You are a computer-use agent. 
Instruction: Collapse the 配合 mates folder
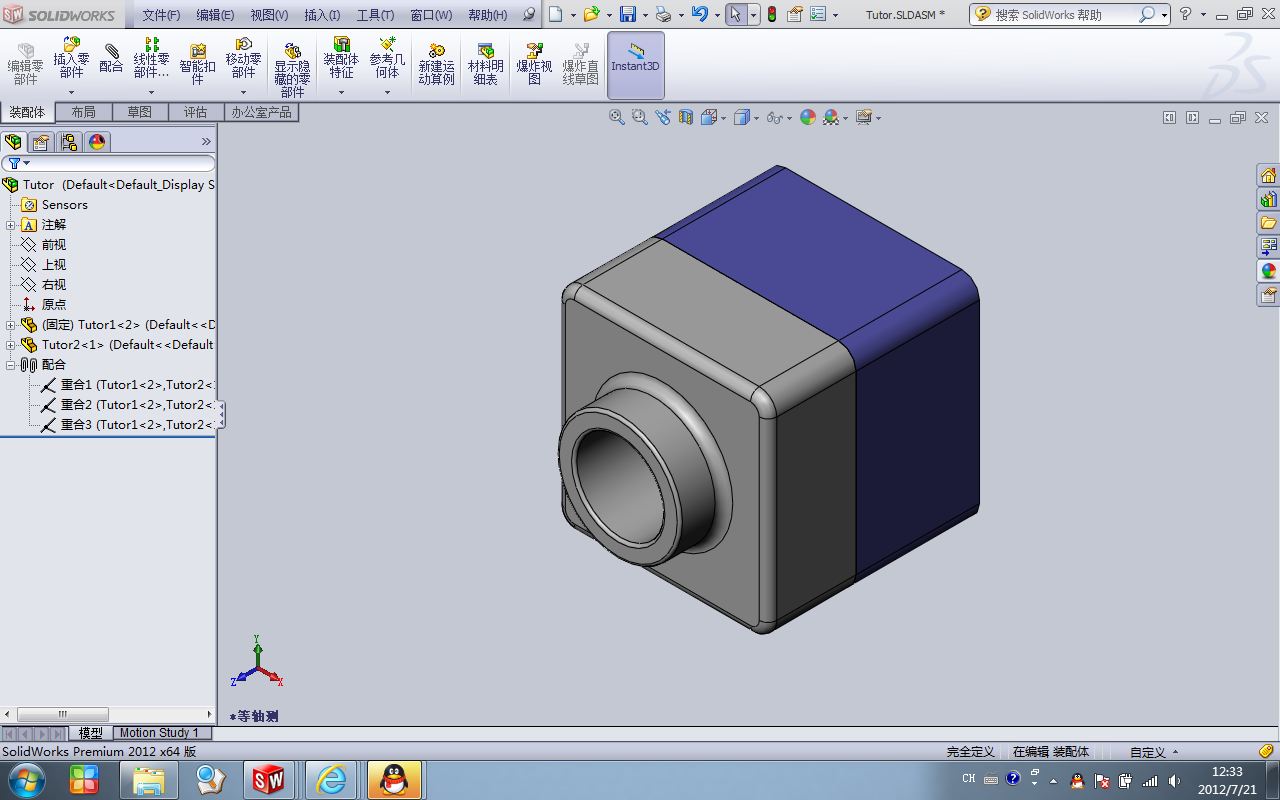click(x=11, y=365)
